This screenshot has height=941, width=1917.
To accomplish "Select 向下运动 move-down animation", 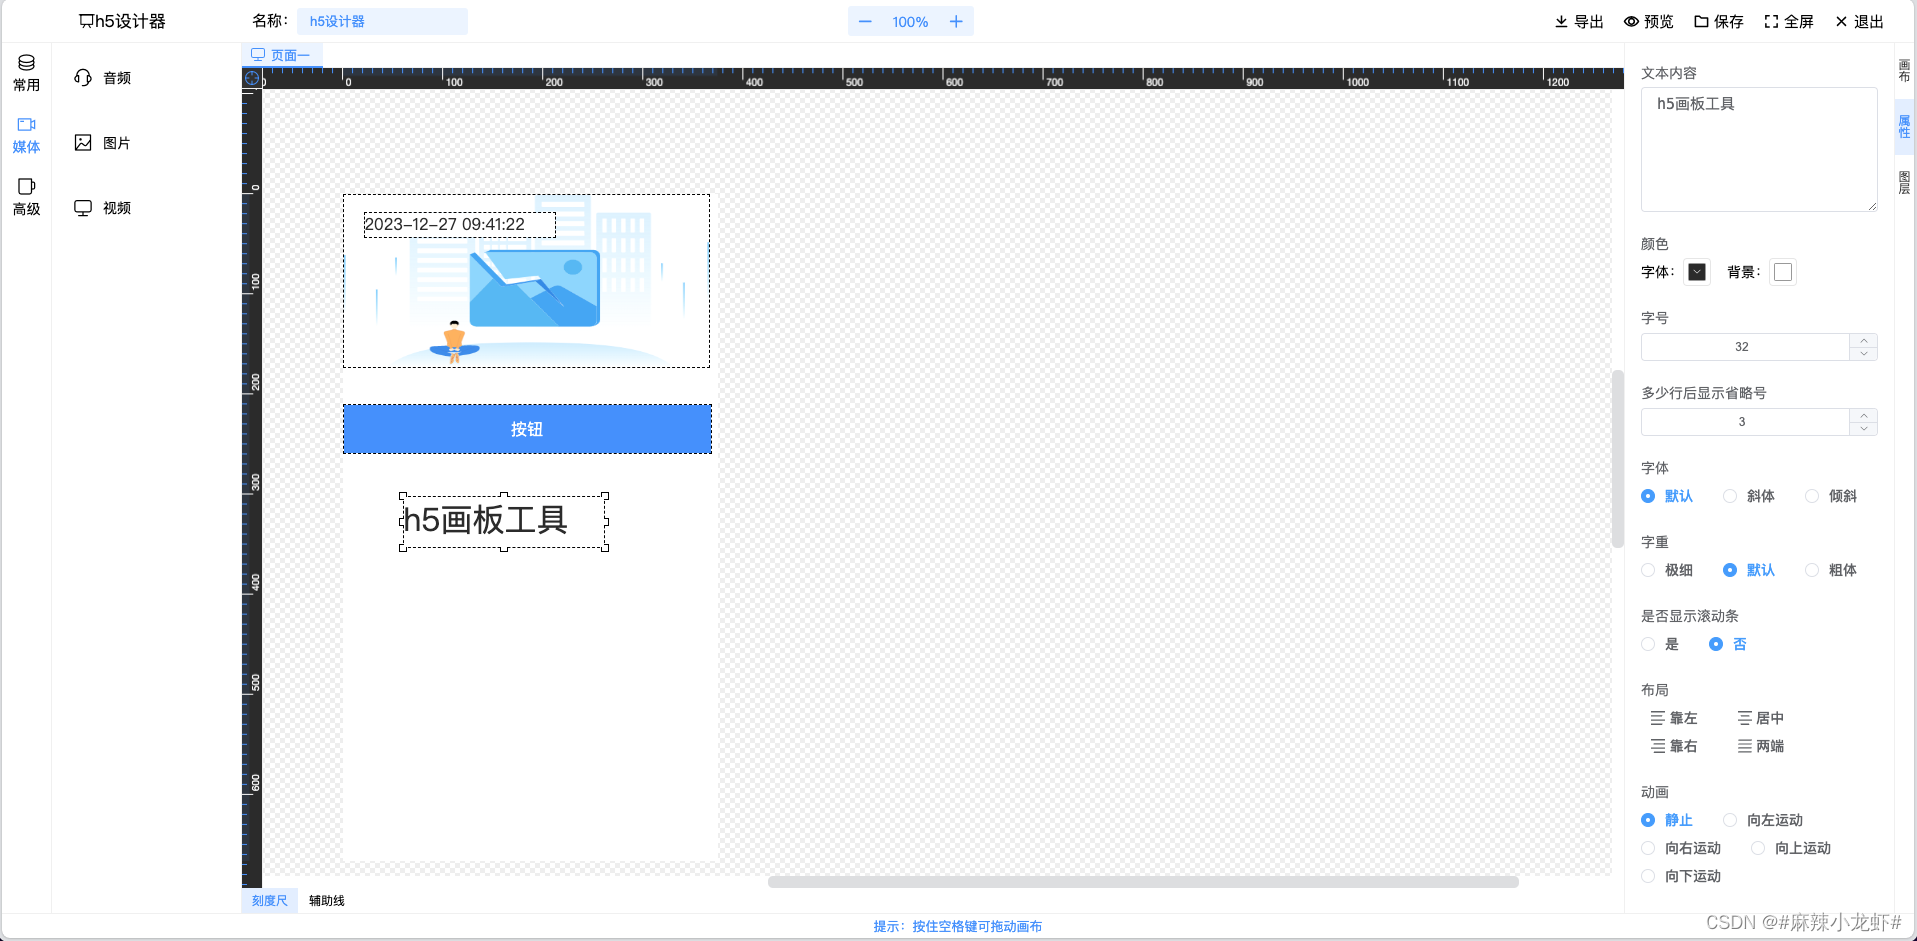I will (1681, 876).
